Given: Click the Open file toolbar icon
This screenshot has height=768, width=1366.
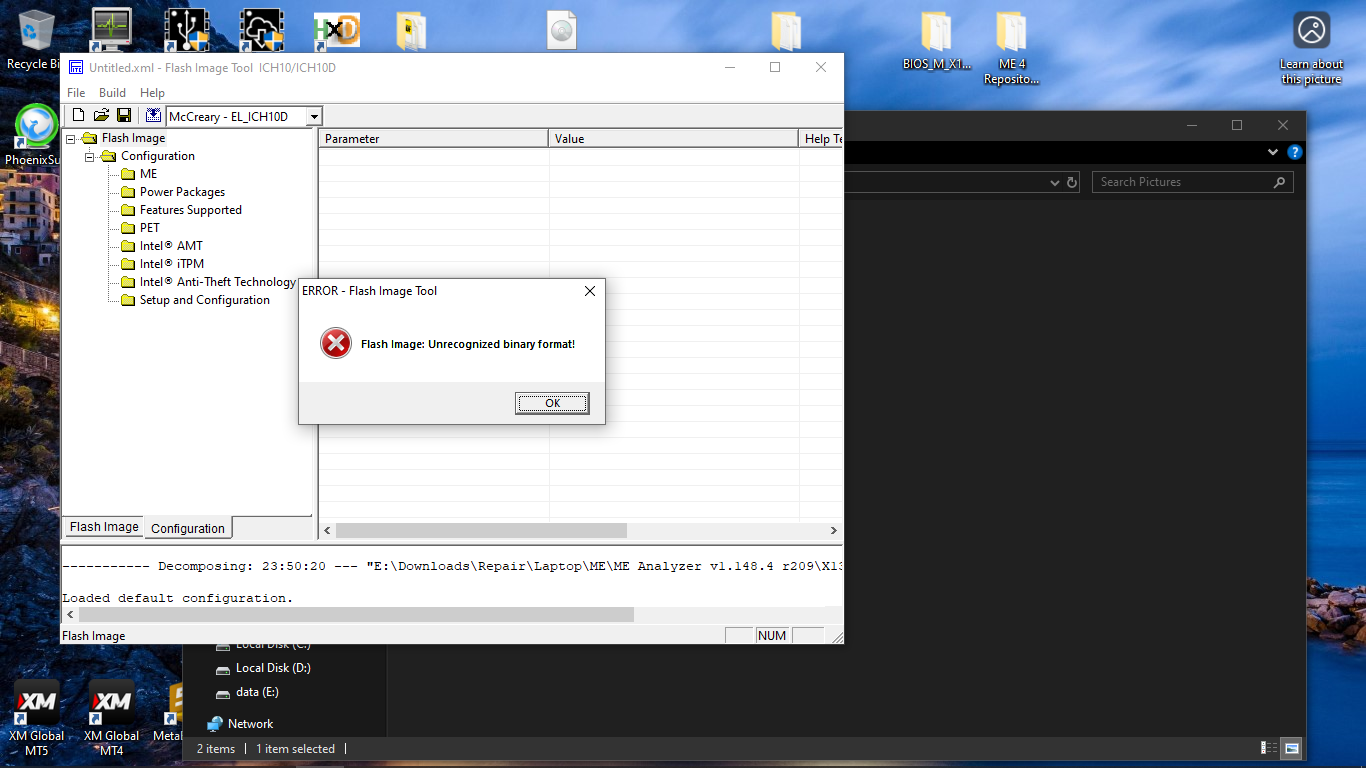Looking at the screenshot, I should point(101,116).
